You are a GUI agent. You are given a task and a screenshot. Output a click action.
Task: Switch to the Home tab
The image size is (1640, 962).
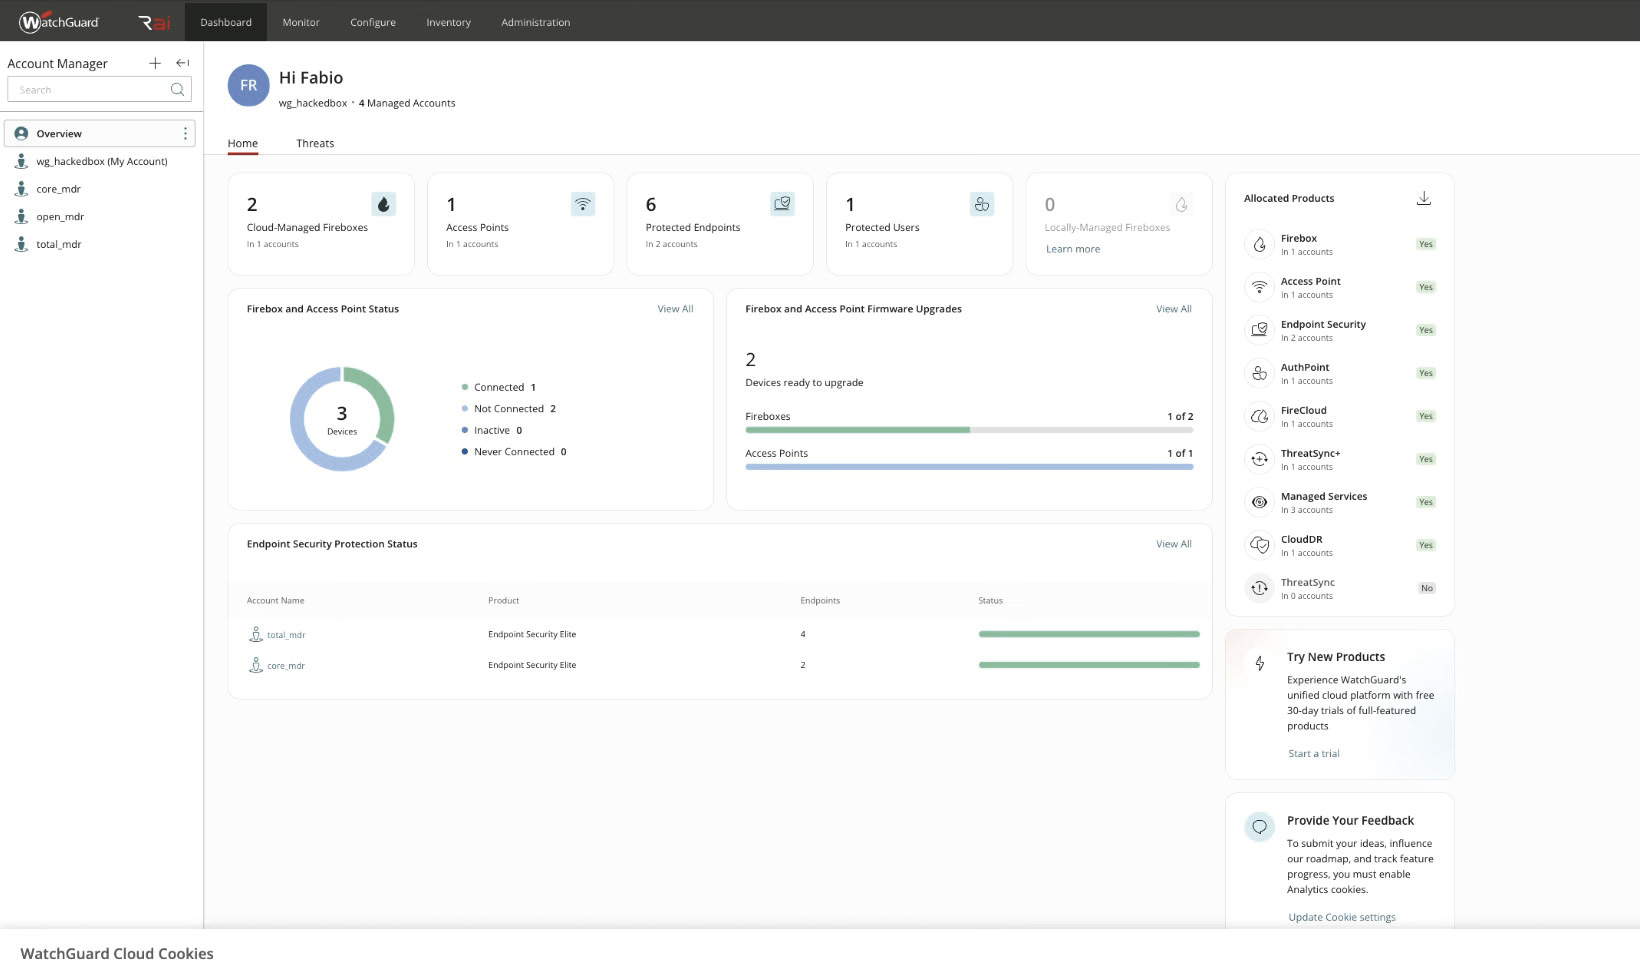[x=243, y=143]
